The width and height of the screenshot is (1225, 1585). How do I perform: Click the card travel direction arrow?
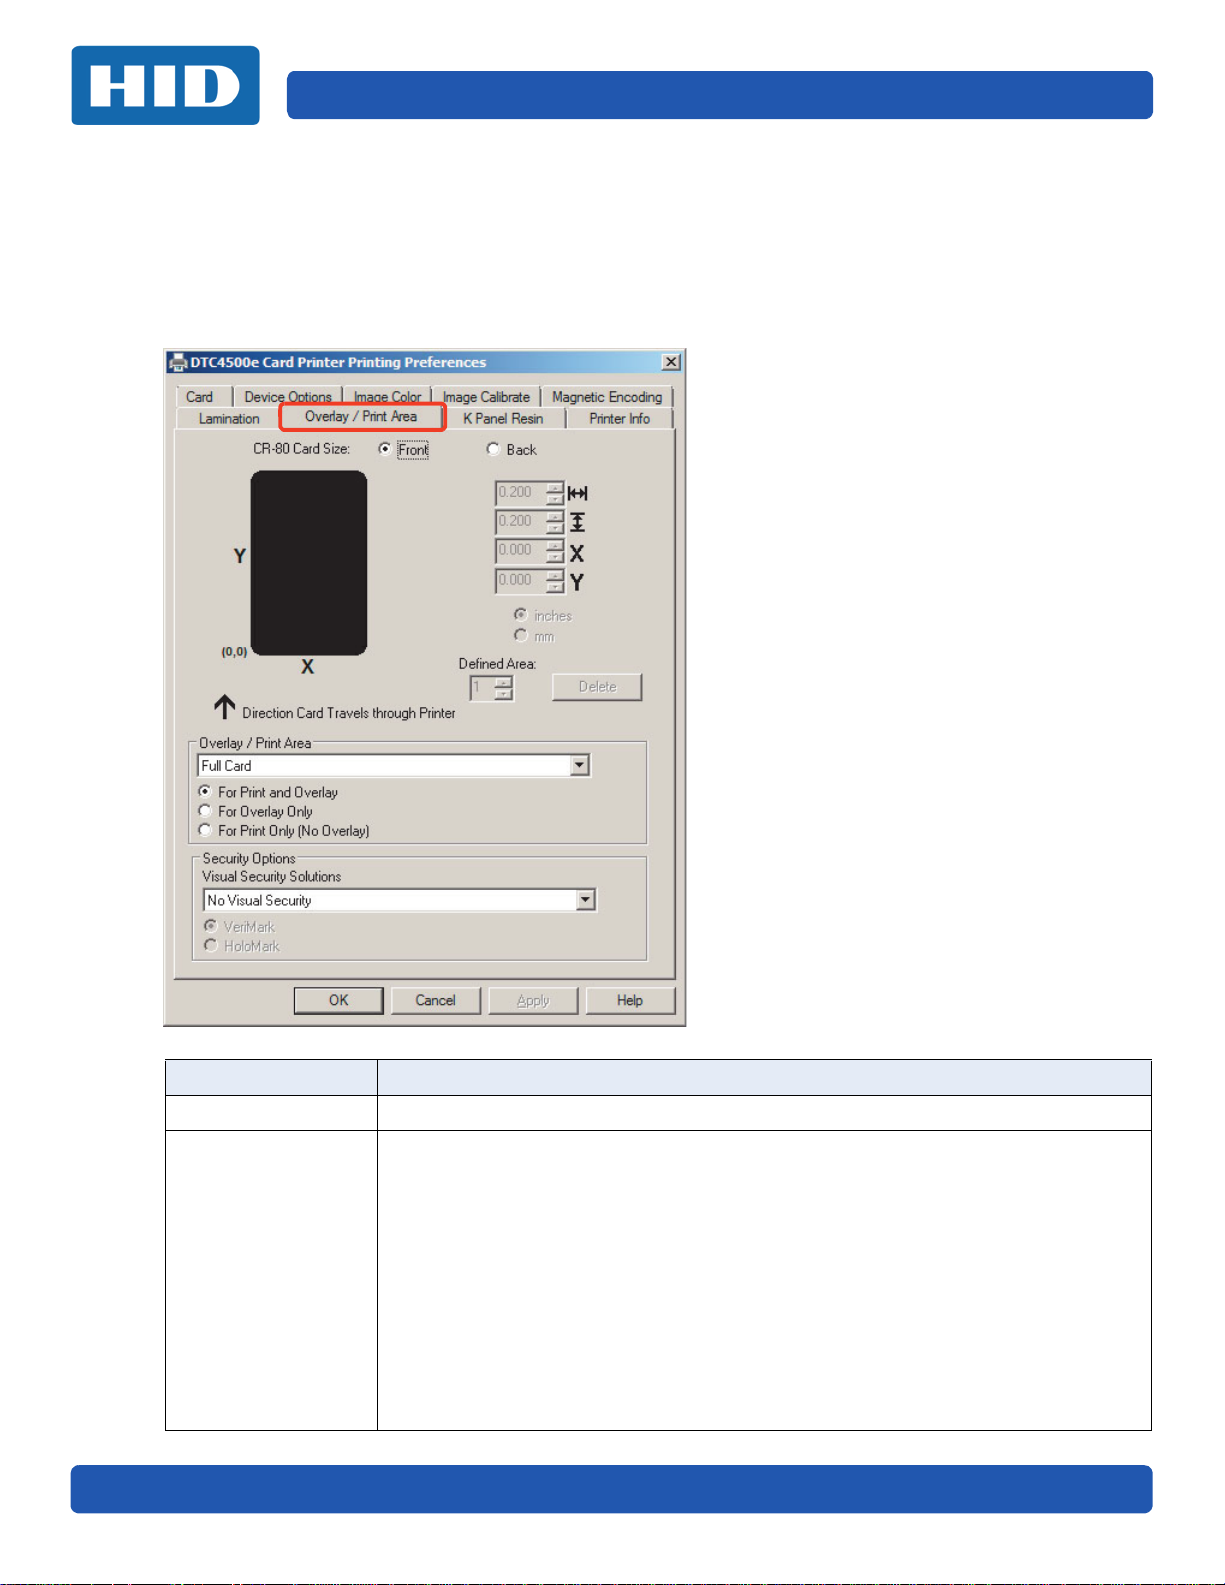point(224,708)
